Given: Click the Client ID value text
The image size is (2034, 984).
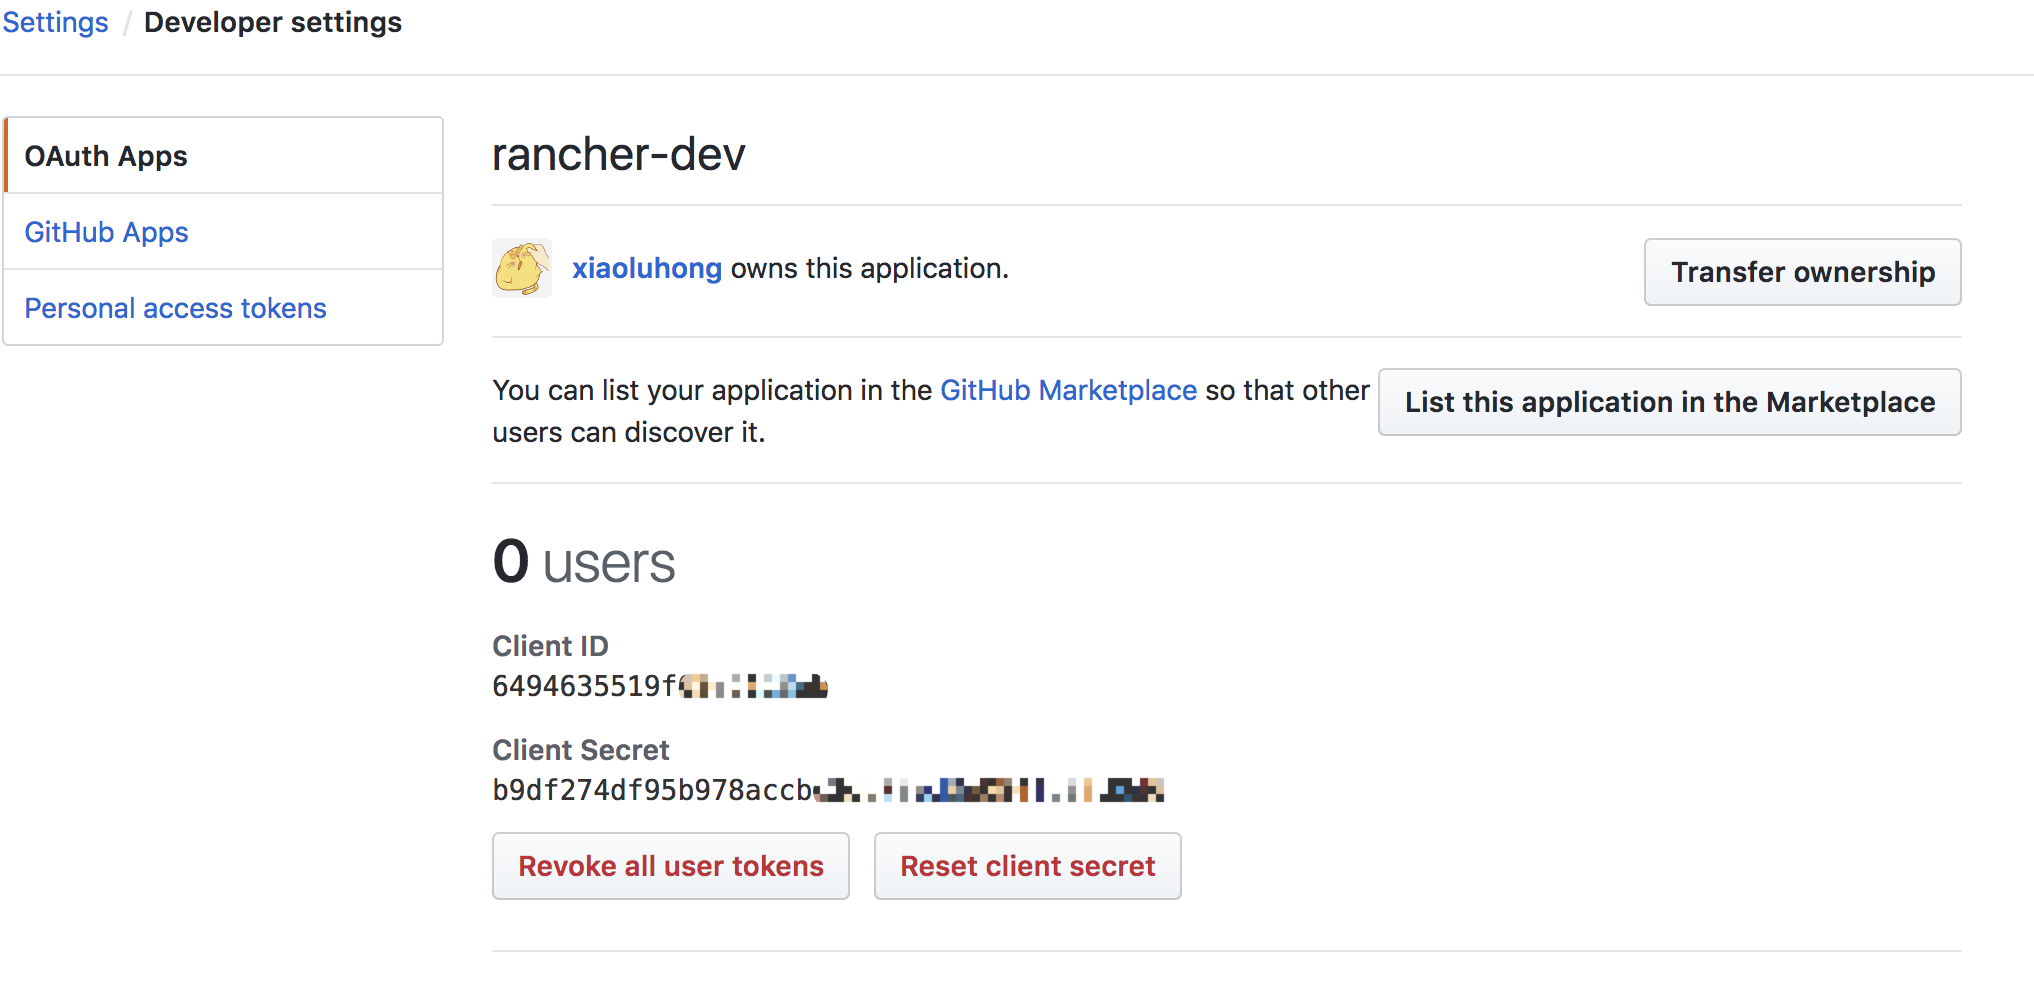Looking at the screenshot, I should pyautogui.click(x=660, y=686).
